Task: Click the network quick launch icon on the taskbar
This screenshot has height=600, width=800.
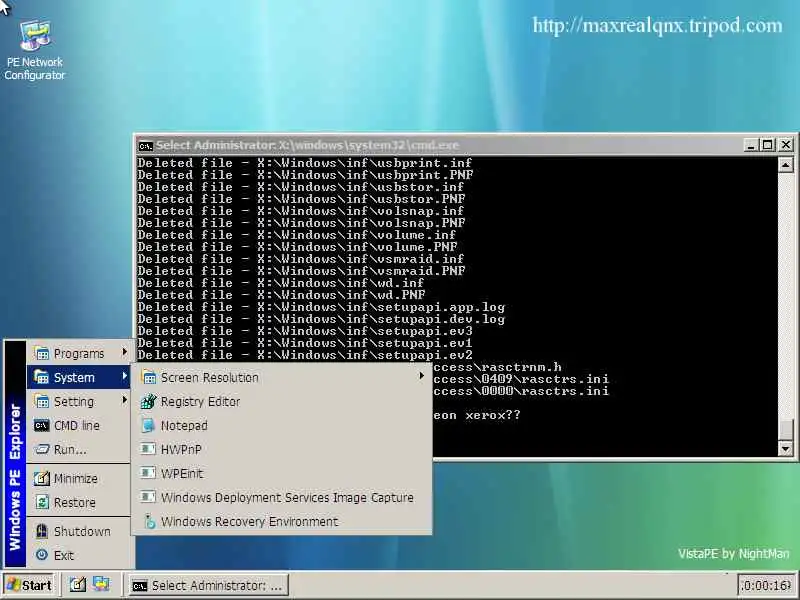Action: (101, 584)
